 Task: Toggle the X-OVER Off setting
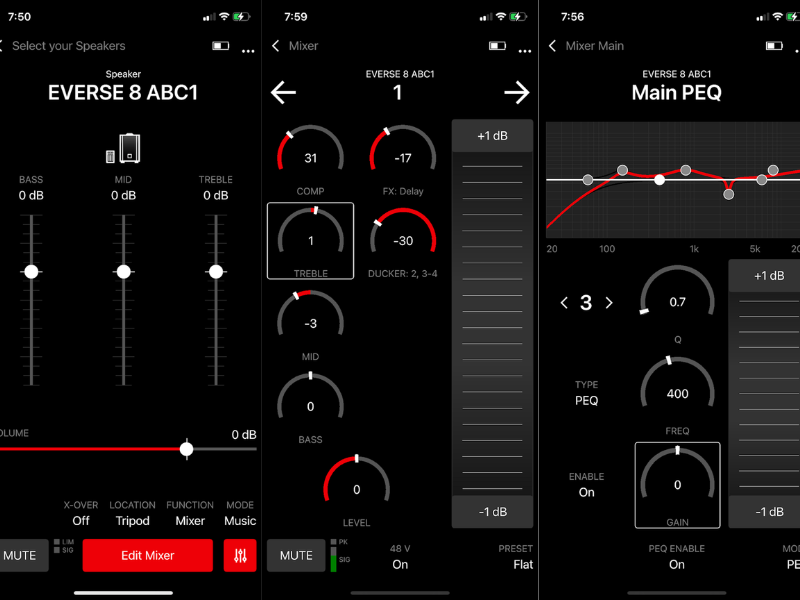81,513
